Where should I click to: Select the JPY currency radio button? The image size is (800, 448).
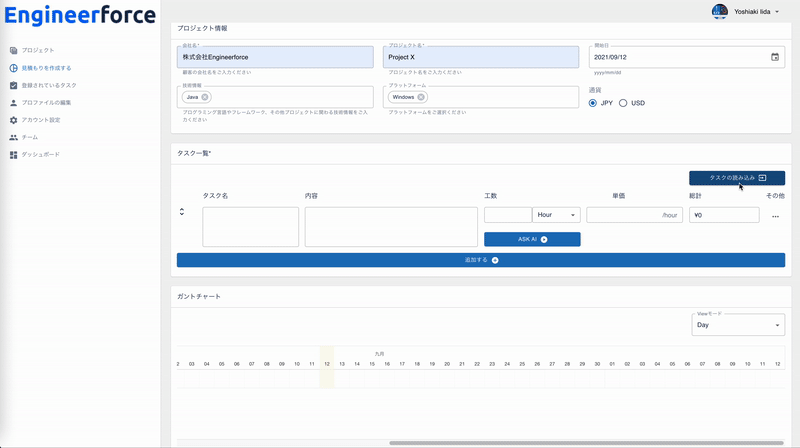pos(593,103)
